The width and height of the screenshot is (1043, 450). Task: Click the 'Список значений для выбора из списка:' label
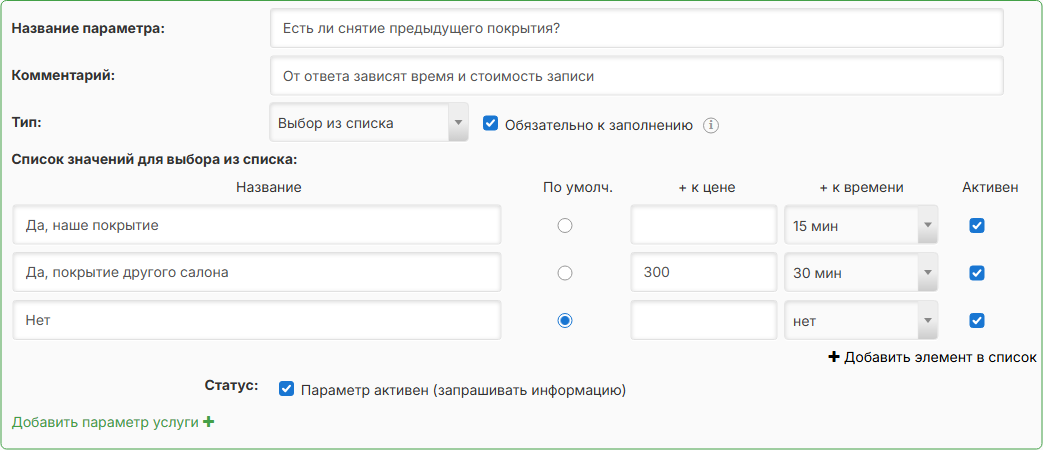click(x=154, y=160)
